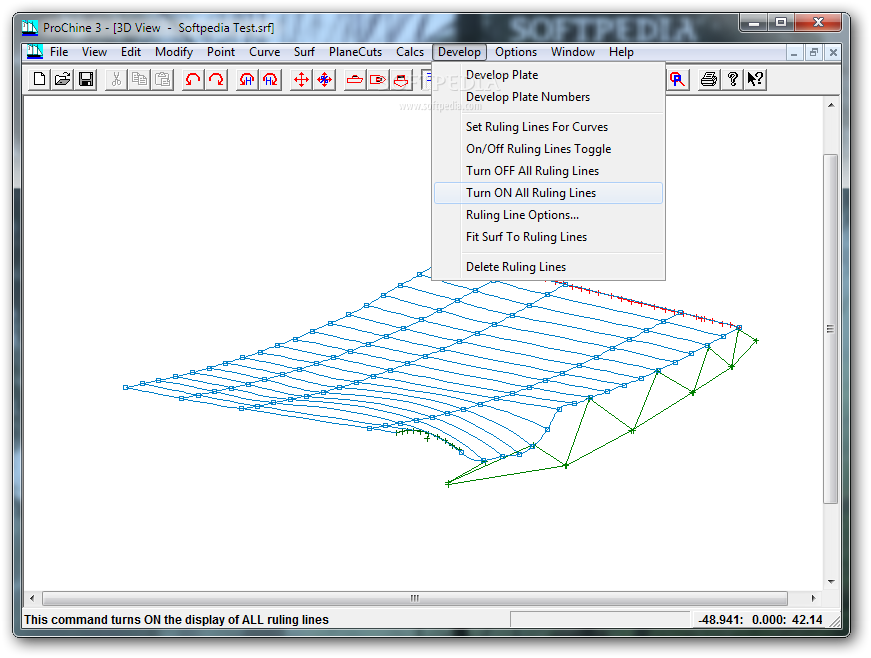Choose Develop Plate Numbers
Viewport: 871px width, 658px height.
point(548,97)
